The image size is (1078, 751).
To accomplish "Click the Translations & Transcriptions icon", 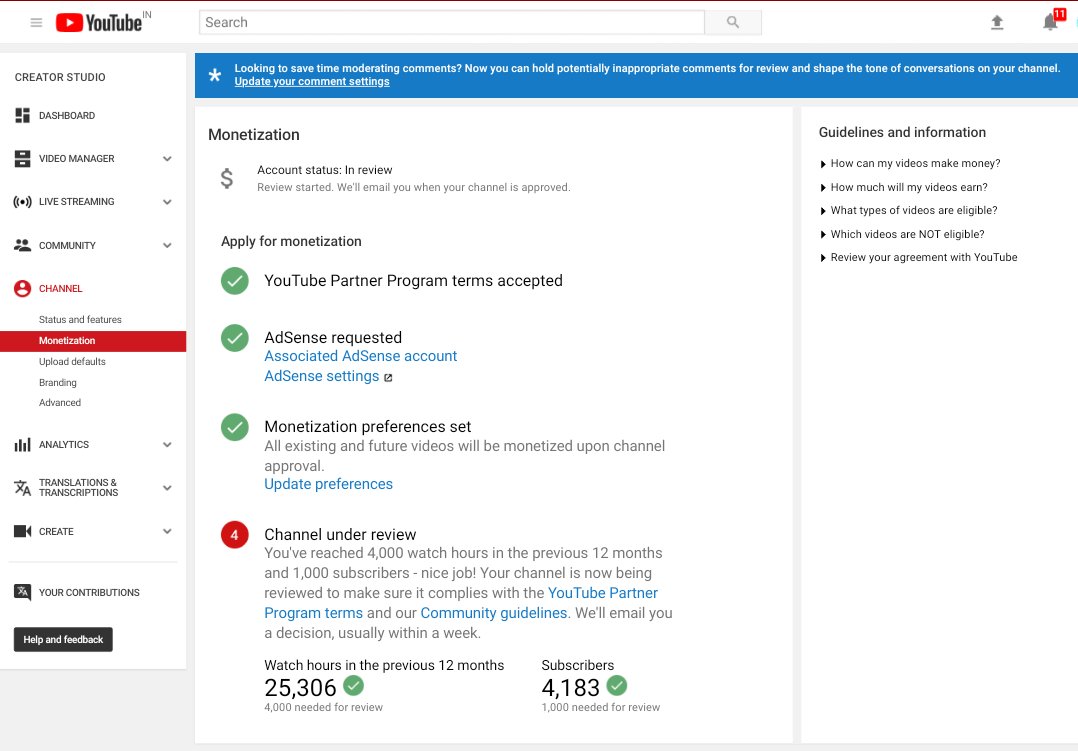I will pos(23,488).
